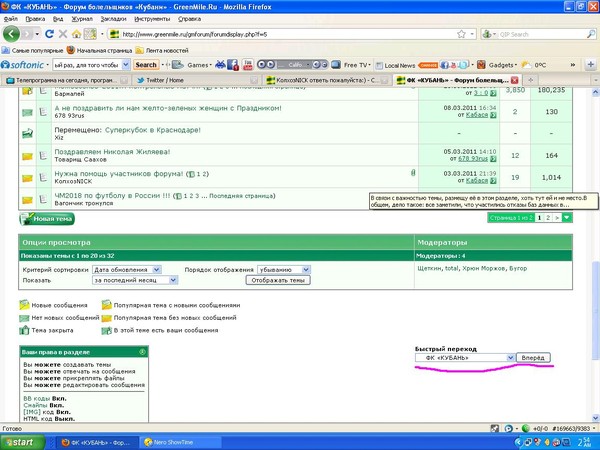The height and width of the screenshot is (450, 600).
Task: Click the green globe status bar icon
Action: (526, 429)
